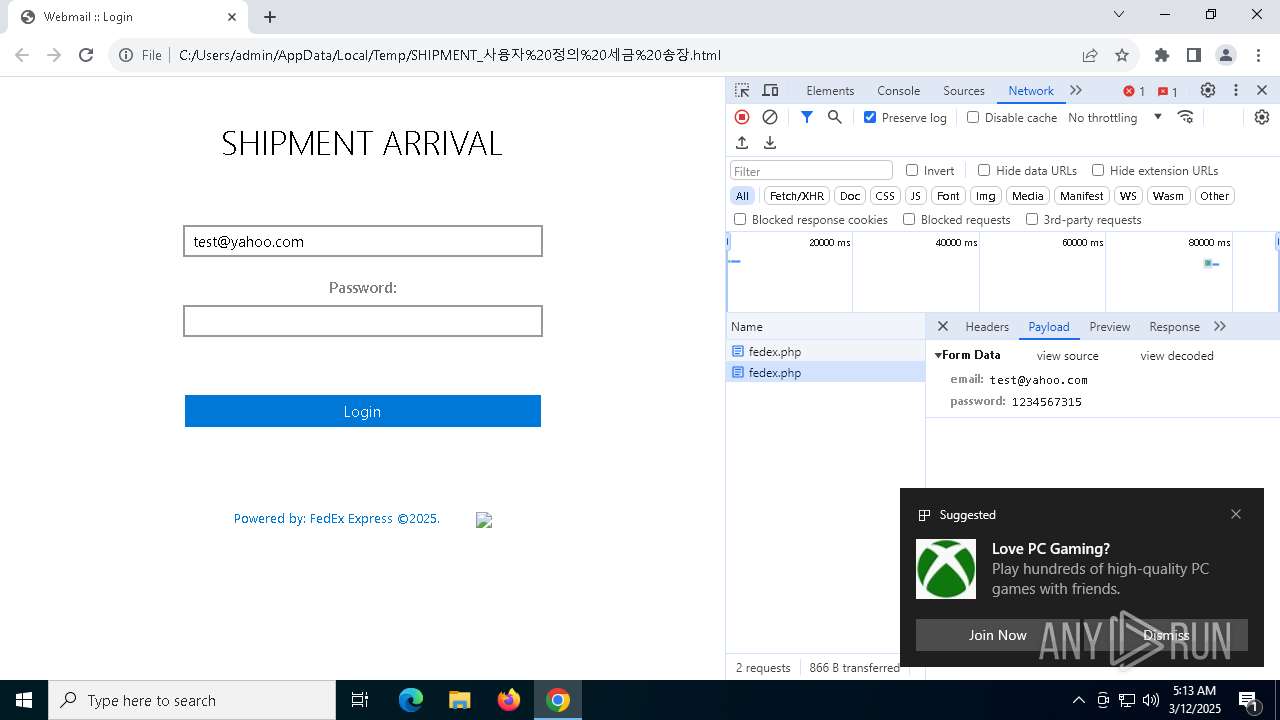Enable Disable cache checkbox
The image size is (1280, 720).
coord(973,117)
